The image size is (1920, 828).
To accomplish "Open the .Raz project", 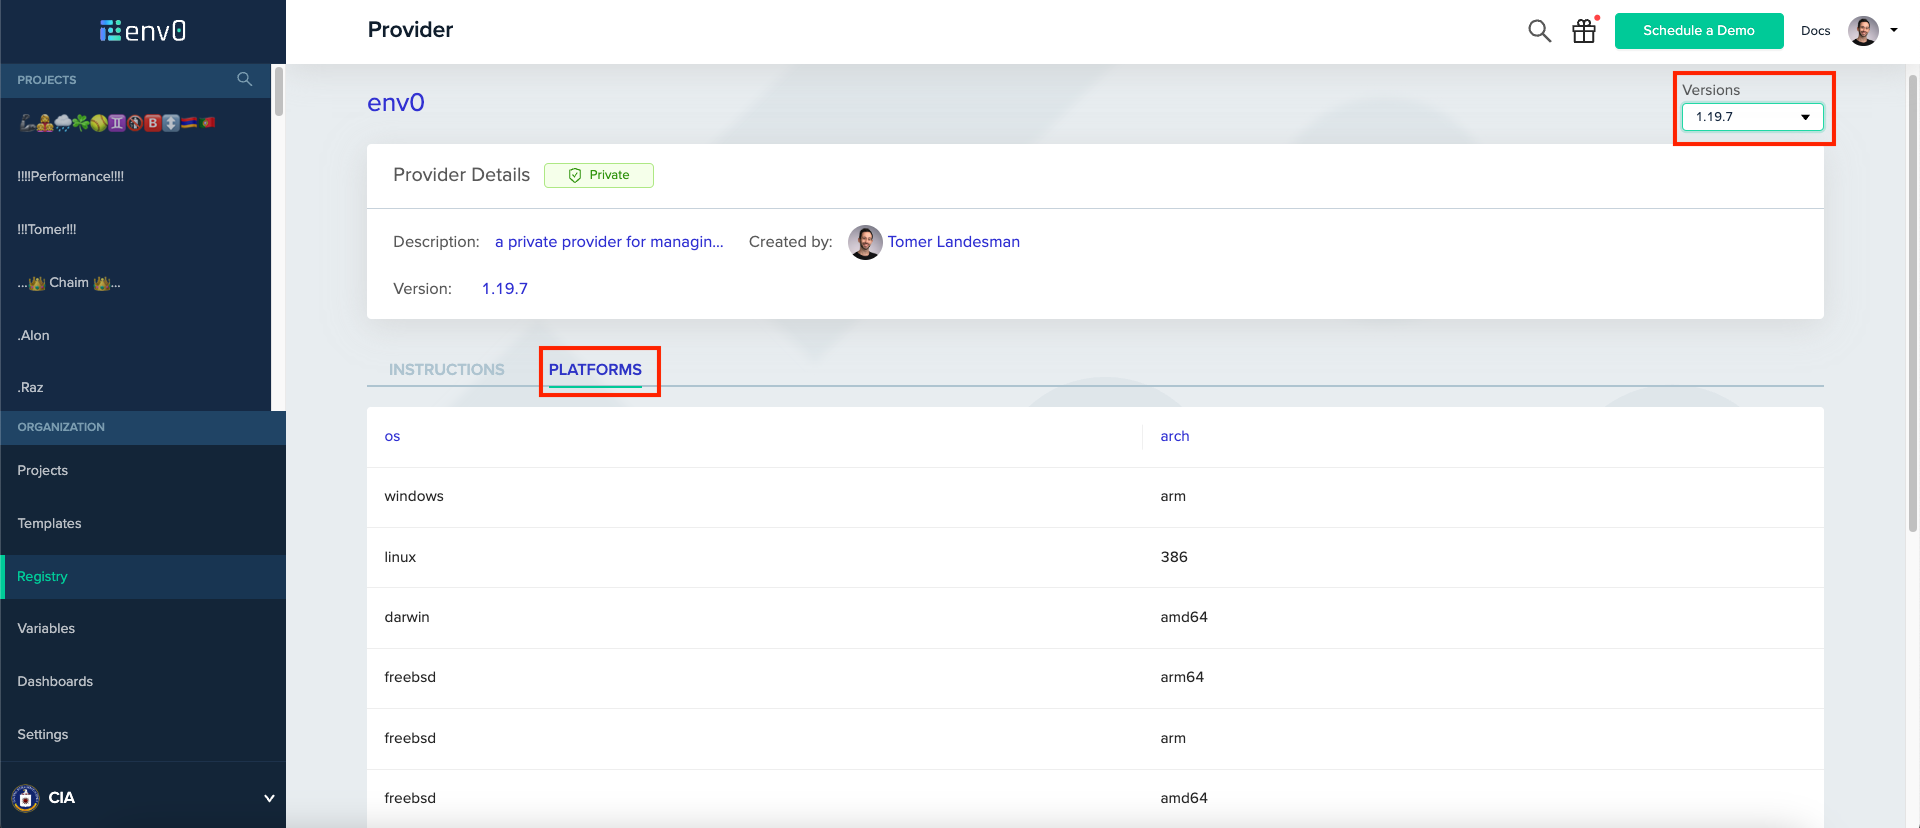I will coord(30,387).
